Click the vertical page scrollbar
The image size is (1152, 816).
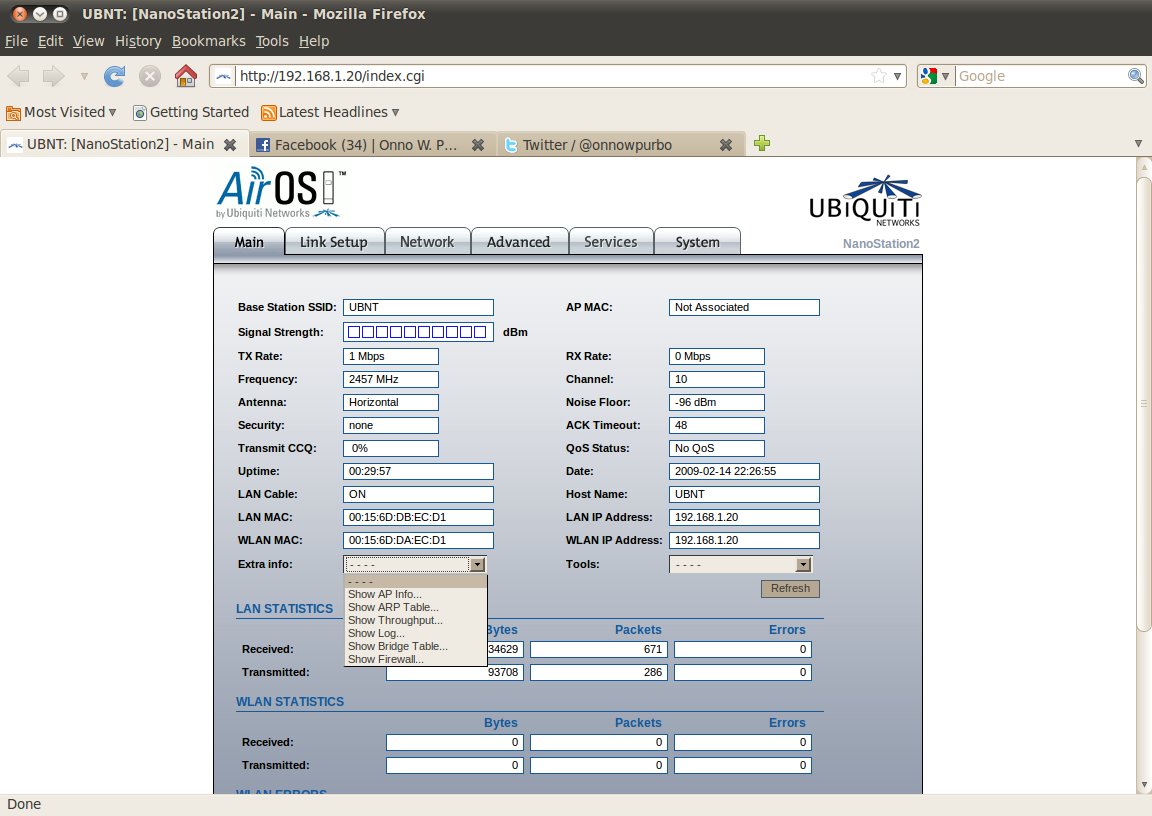click(1144, 400)
